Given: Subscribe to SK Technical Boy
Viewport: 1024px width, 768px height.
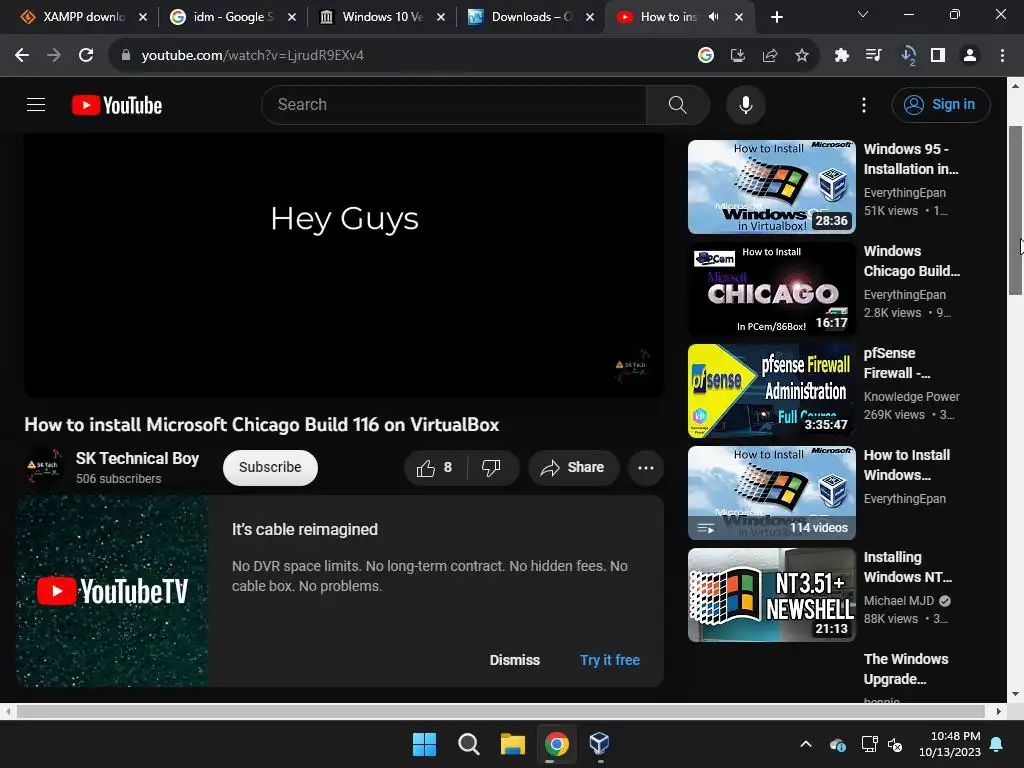Looking at the screenshot, I should pyautogui.click(x=270, y=468).
